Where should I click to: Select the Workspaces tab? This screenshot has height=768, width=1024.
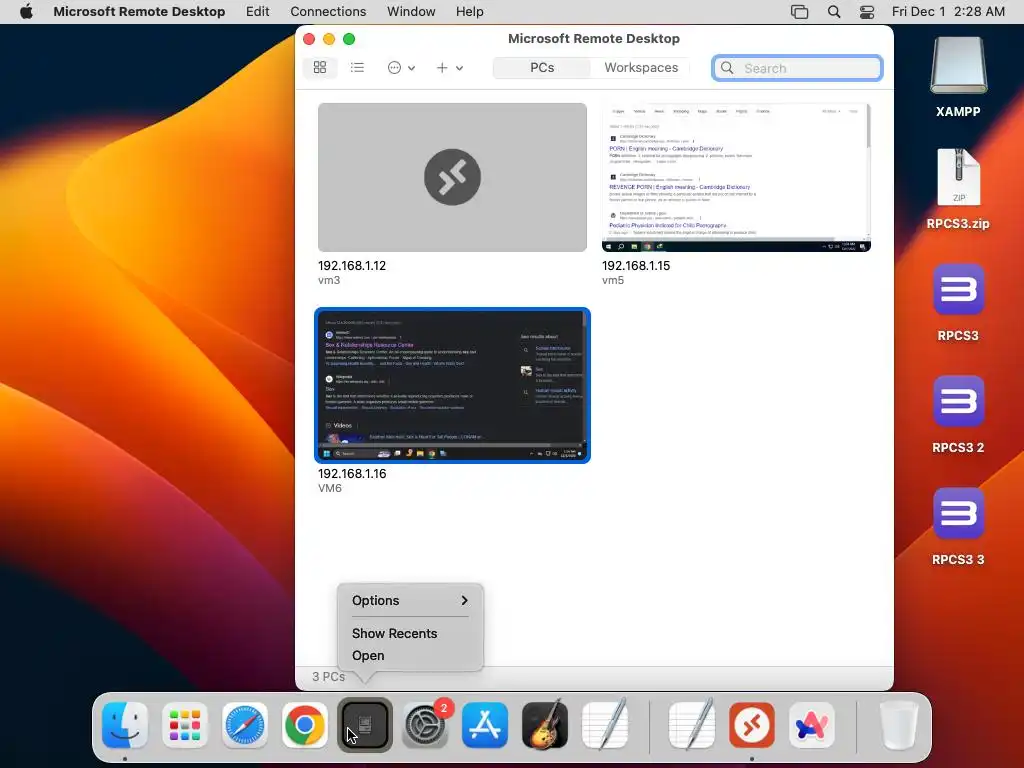click(641, 67)
